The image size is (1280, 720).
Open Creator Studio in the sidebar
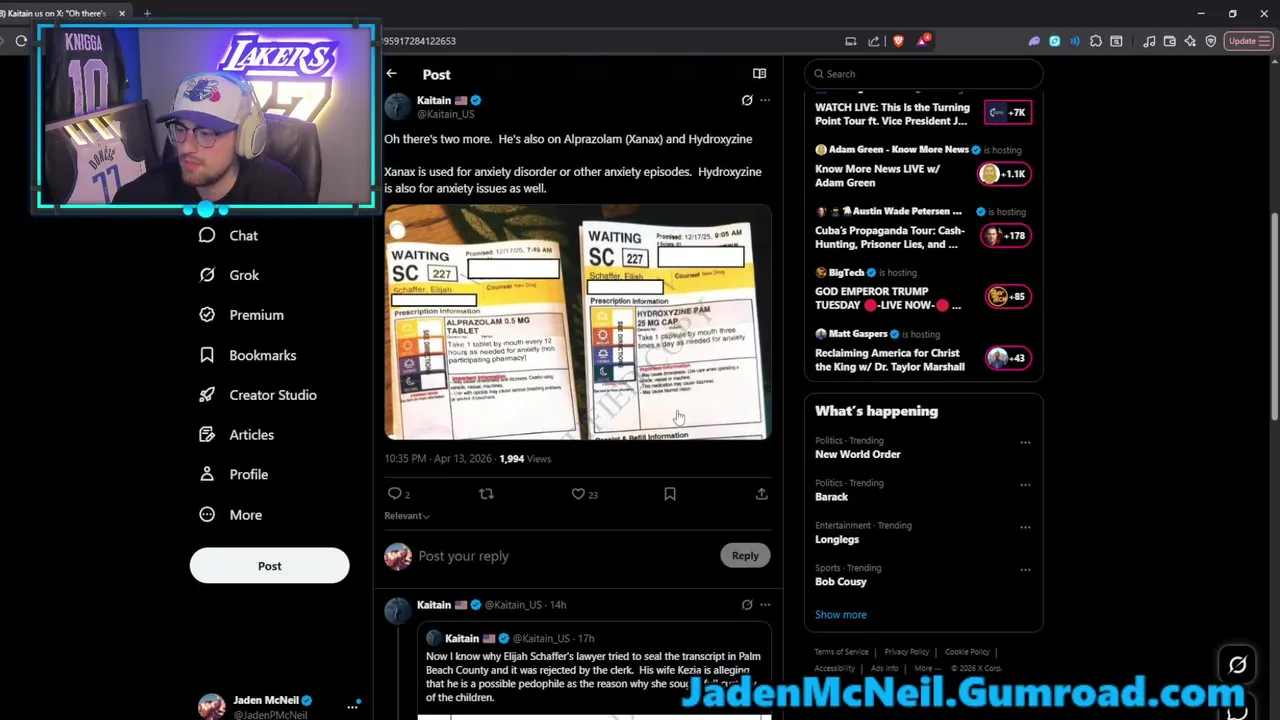click(258, 395)
